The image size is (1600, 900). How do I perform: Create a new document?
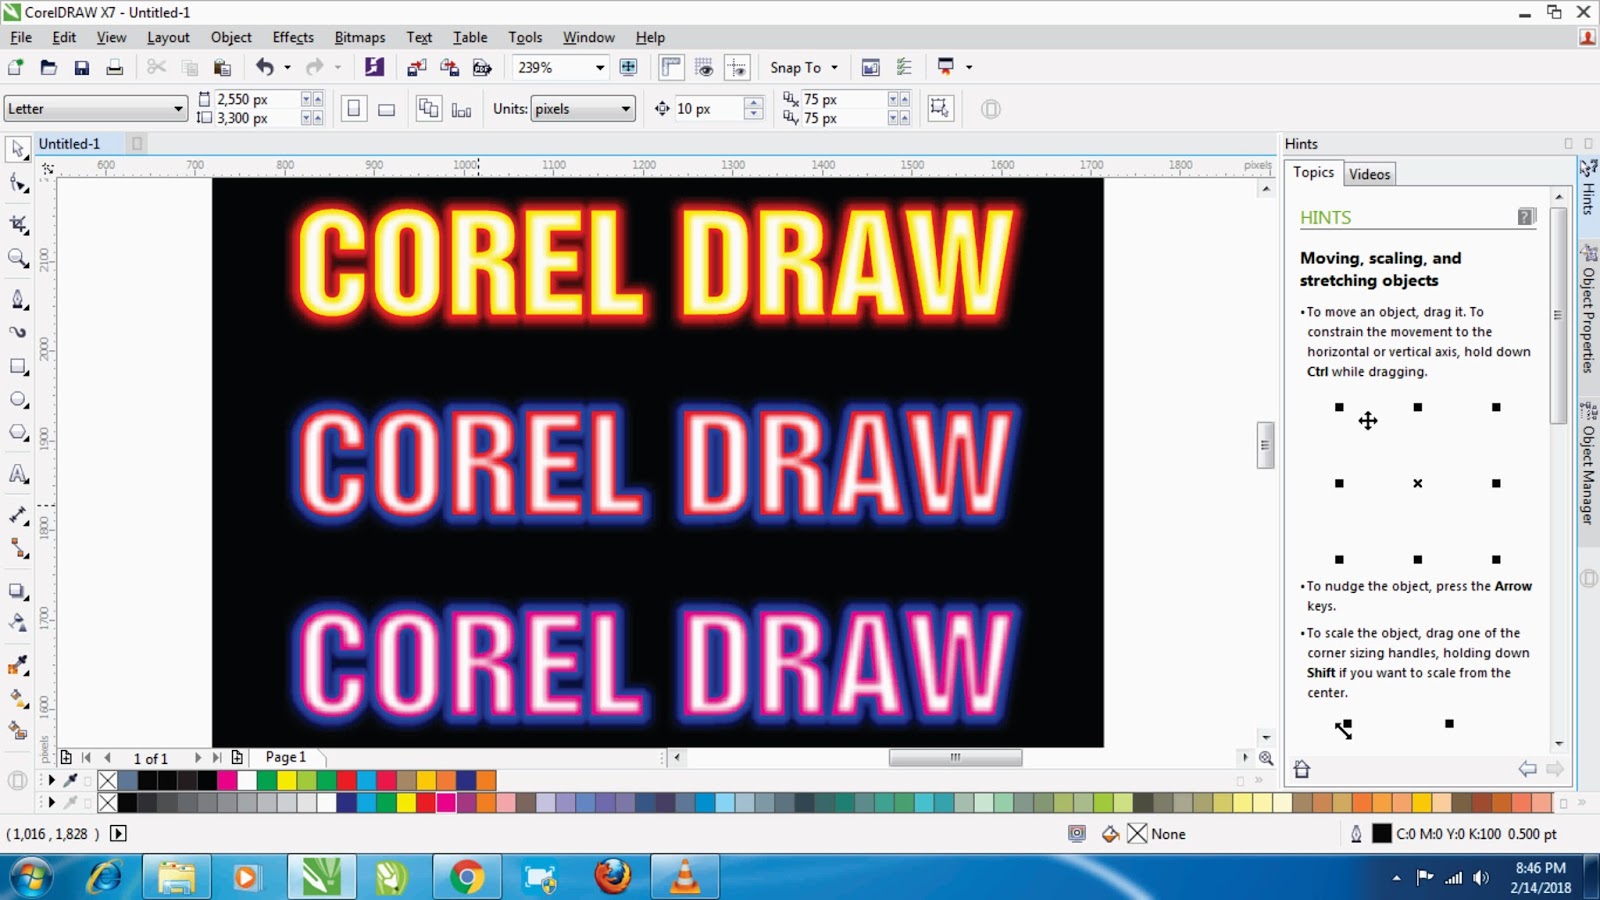(x=16, y=67)
